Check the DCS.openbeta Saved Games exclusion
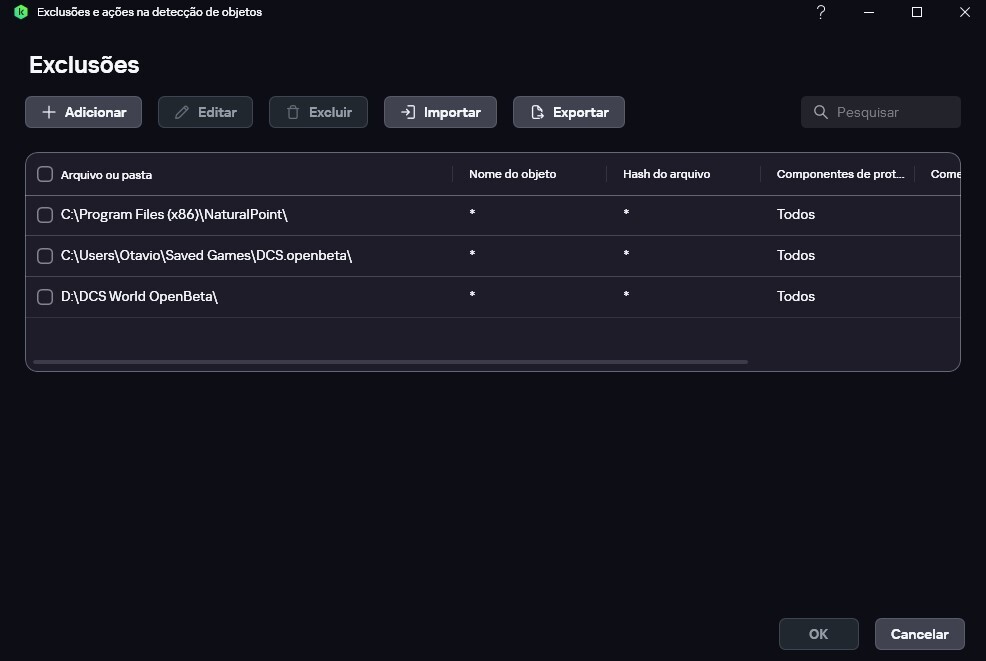 [x=45, y=255]
